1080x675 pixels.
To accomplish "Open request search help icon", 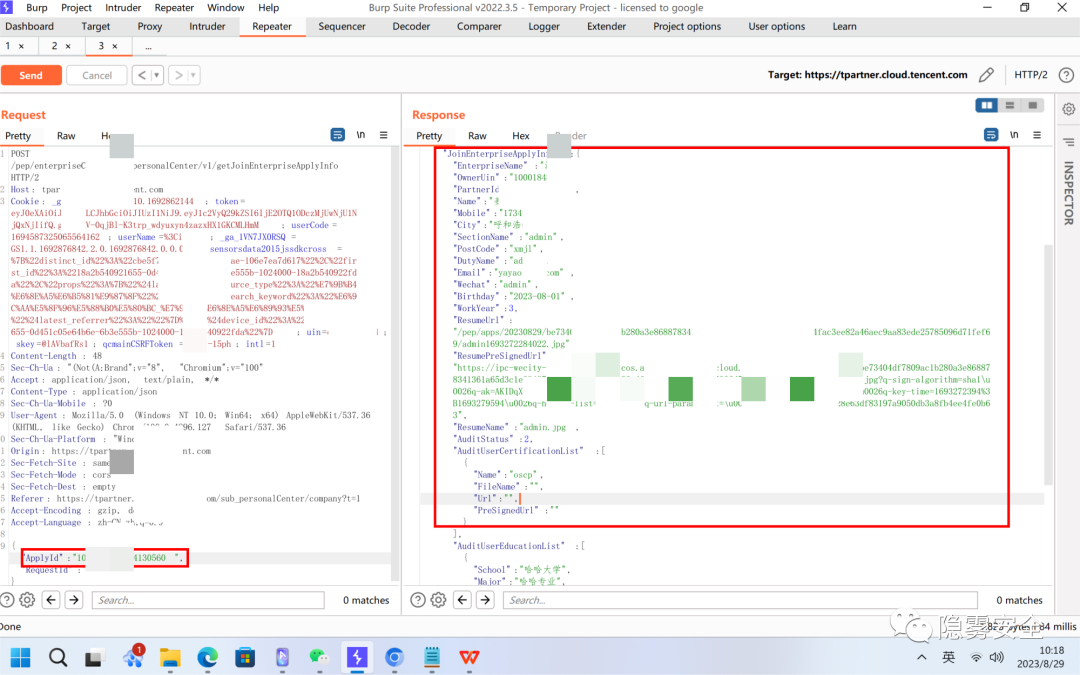I will tap(8, 600).
